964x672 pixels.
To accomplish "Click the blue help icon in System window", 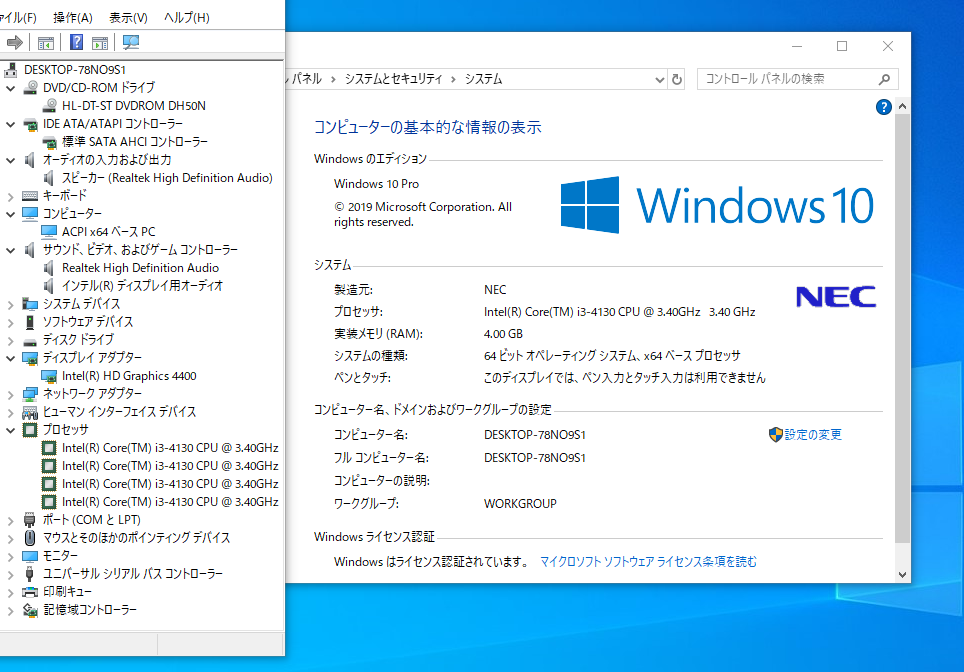I will [883, 108].
